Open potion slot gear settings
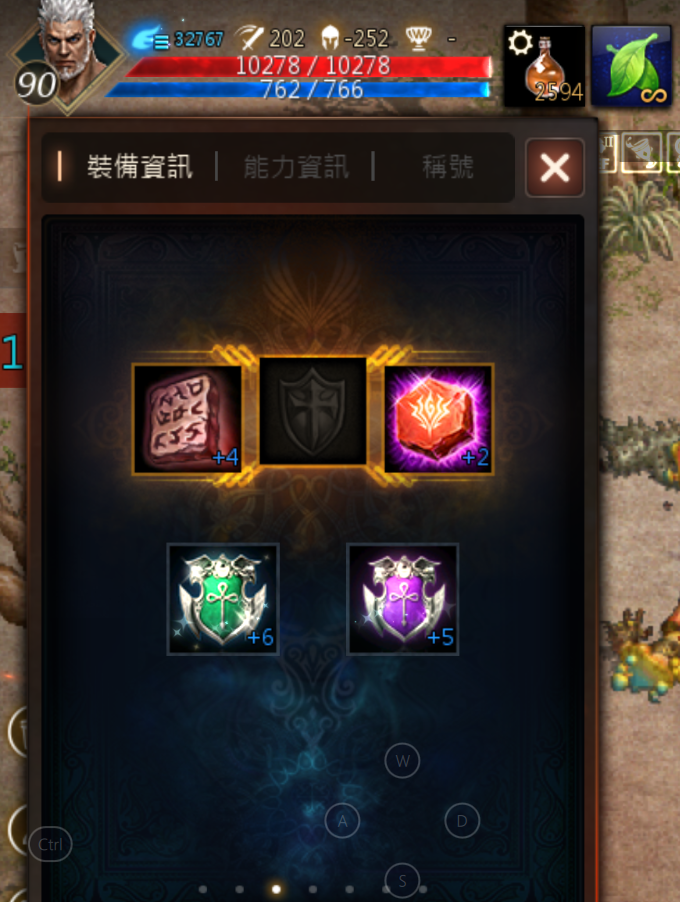 pos(520,42)
